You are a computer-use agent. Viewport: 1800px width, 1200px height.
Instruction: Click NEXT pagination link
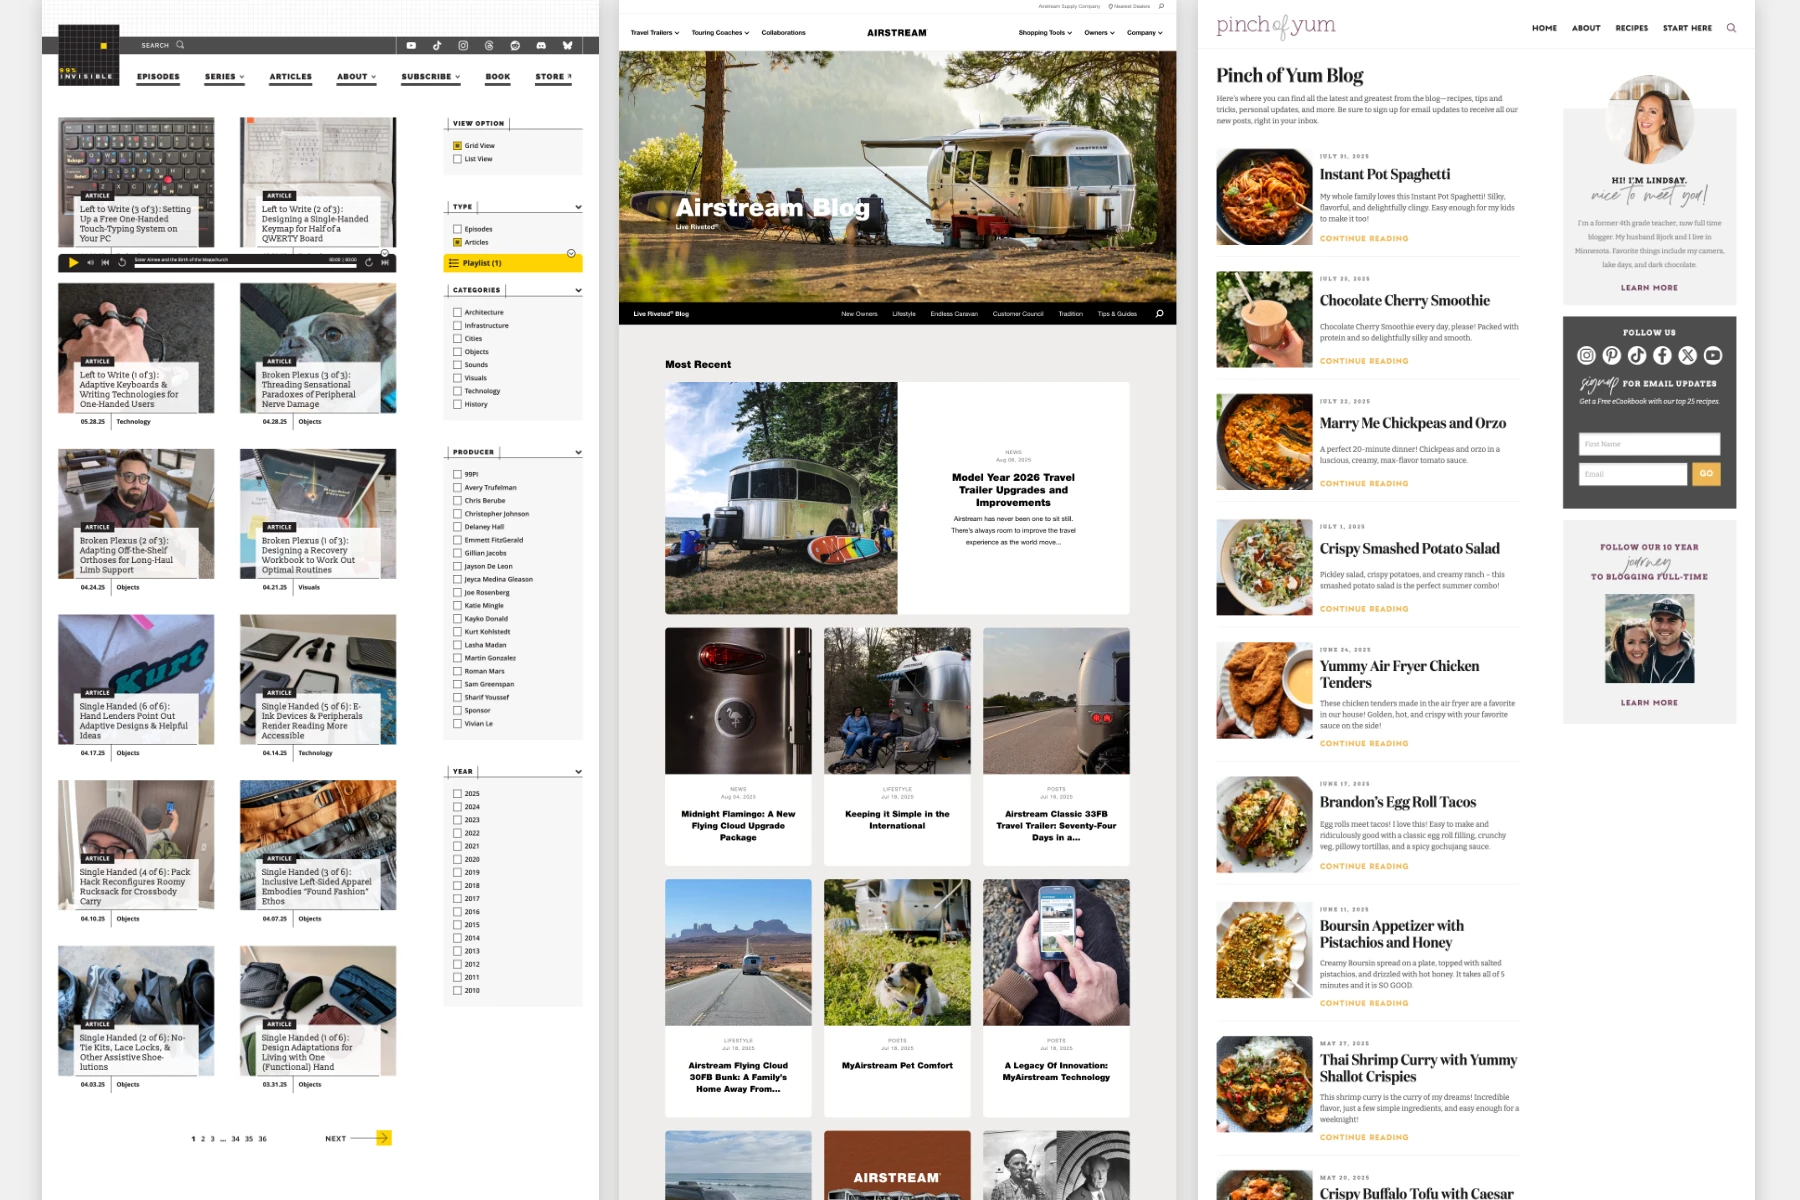(x=336, y=1138)
